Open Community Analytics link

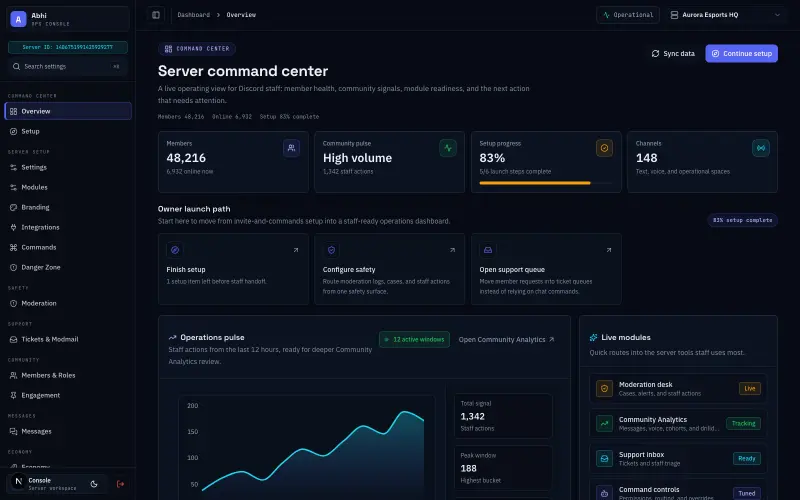[x=506, y=339]
